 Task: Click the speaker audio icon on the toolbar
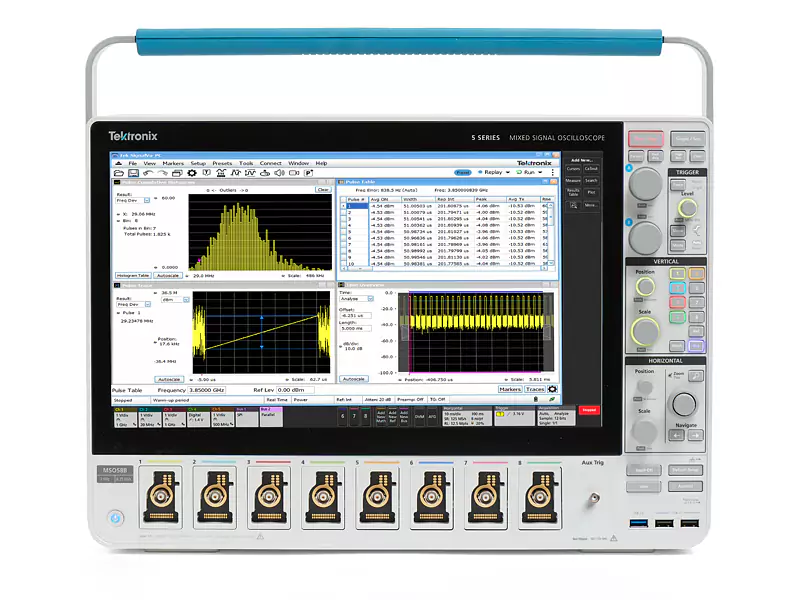(279, 174)
